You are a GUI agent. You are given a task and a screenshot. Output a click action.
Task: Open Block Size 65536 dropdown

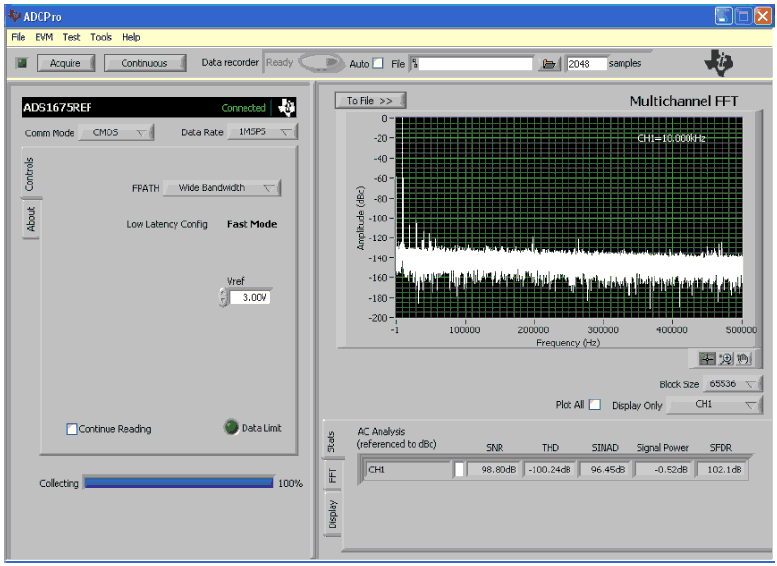tap(732, 384)
